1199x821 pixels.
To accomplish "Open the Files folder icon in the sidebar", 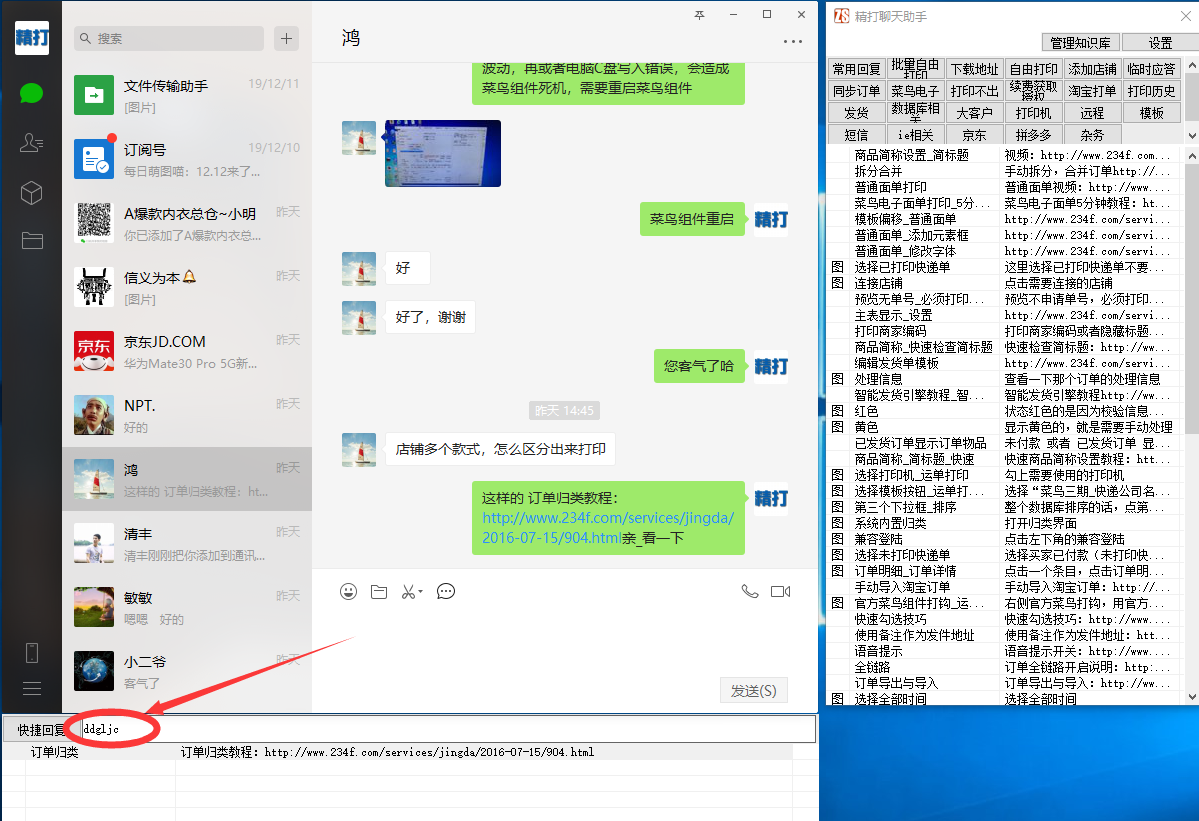I will point(31,240).
